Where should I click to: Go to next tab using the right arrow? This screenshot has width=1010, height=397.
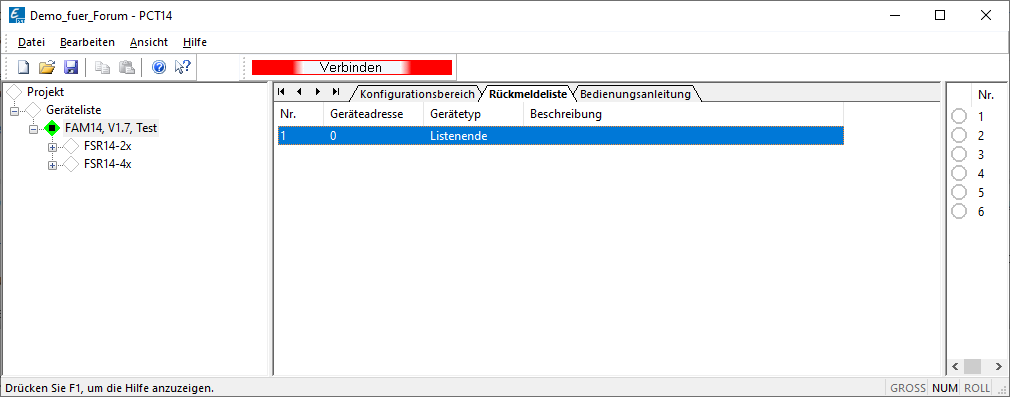(318, 92)
